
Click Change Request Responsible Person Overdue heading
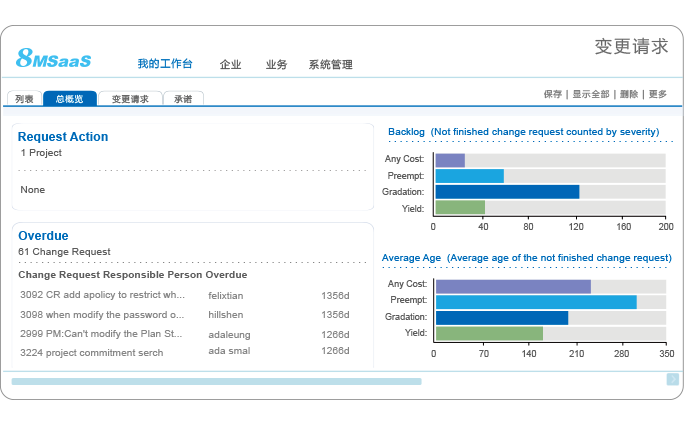133,274
